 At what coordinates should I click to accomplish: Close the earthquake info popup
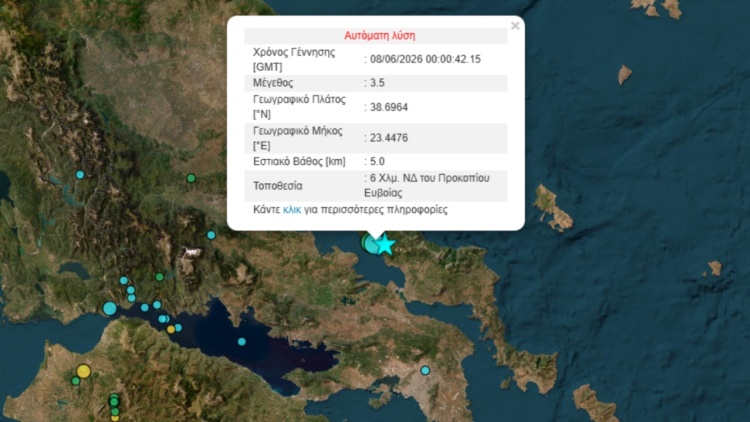tap(515, 26)
